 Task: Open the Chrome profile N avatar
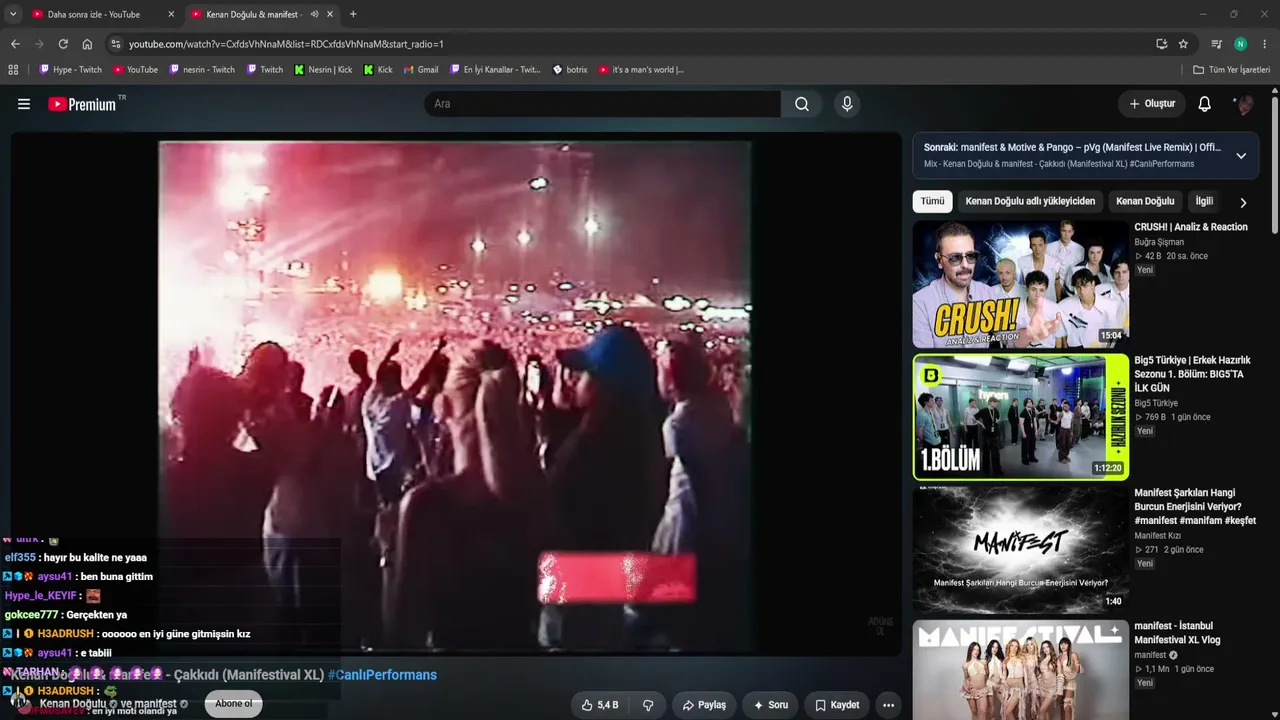point(1241,44)
